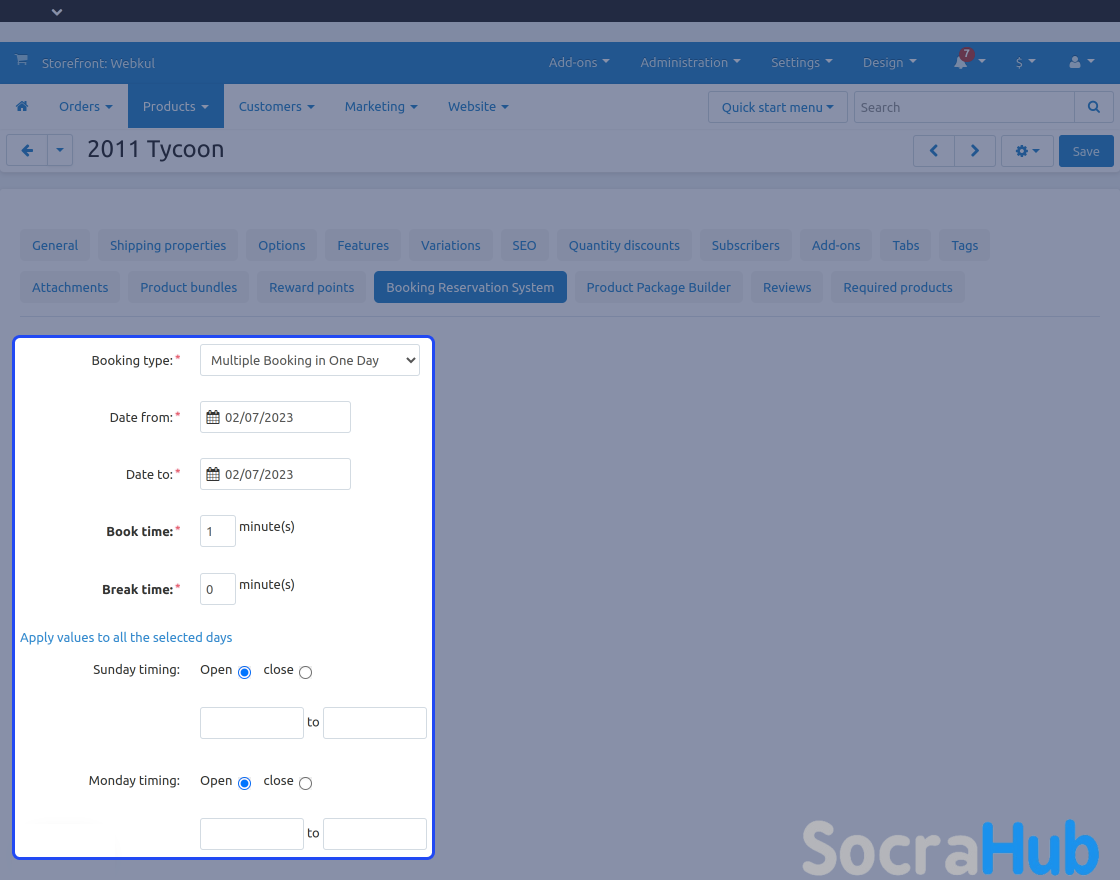This screenshot has height=880, width=1120.
Task: Open the notifications bell icon
Action: [961, 62]
